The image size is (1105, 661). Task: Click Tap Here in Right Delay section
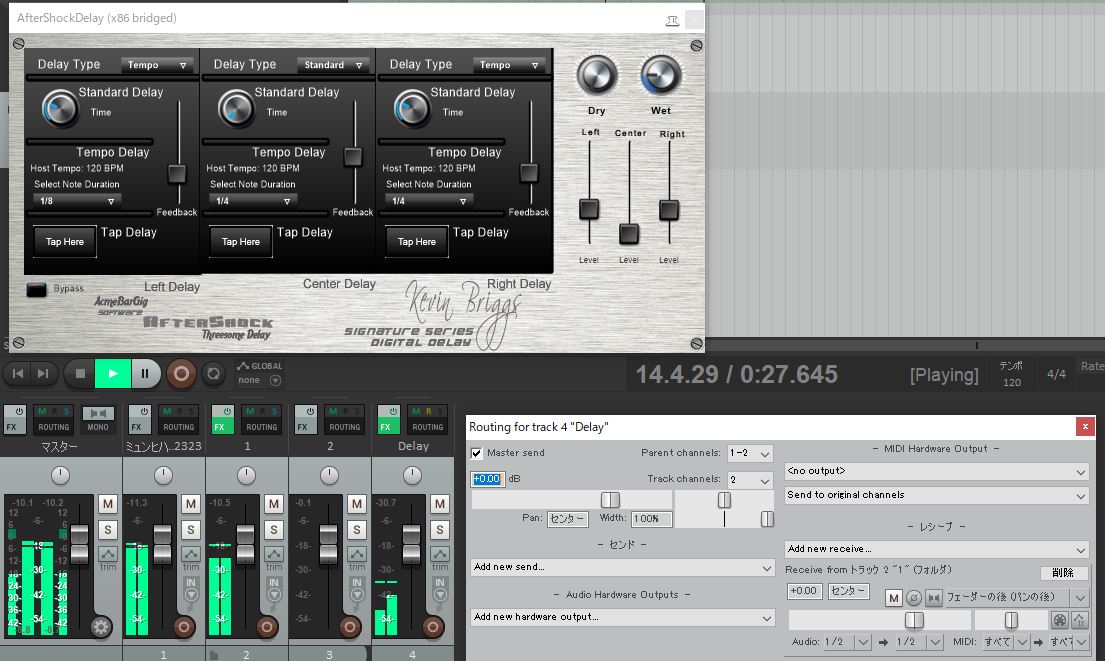pos(417,242)
